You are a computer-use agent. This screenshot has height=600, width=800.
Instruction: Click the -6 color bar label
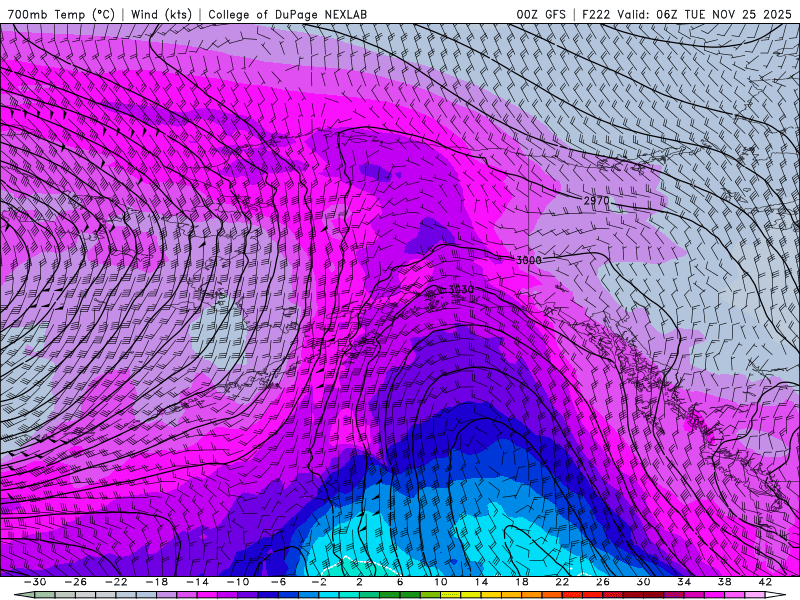279,582
